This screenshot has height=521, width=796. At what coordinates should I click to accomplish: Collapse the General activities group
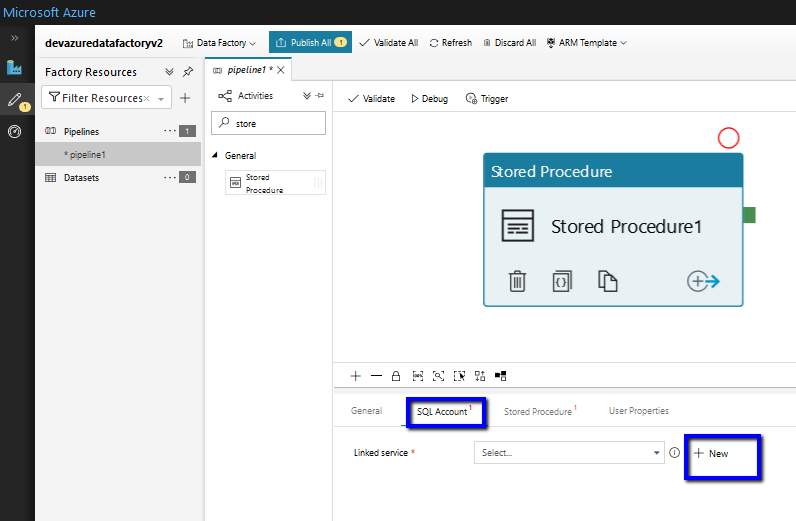[x=214, y=156]
